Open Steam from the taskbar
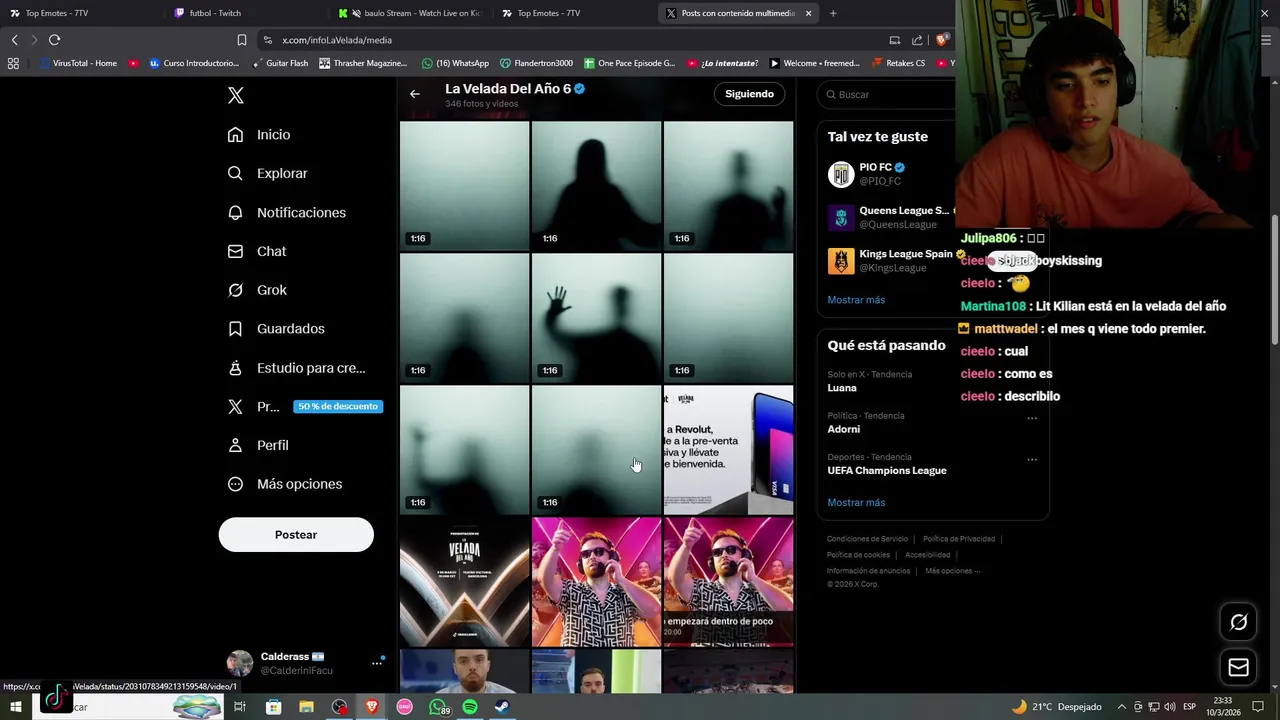The image size is (1280, 720). (502, 707)
